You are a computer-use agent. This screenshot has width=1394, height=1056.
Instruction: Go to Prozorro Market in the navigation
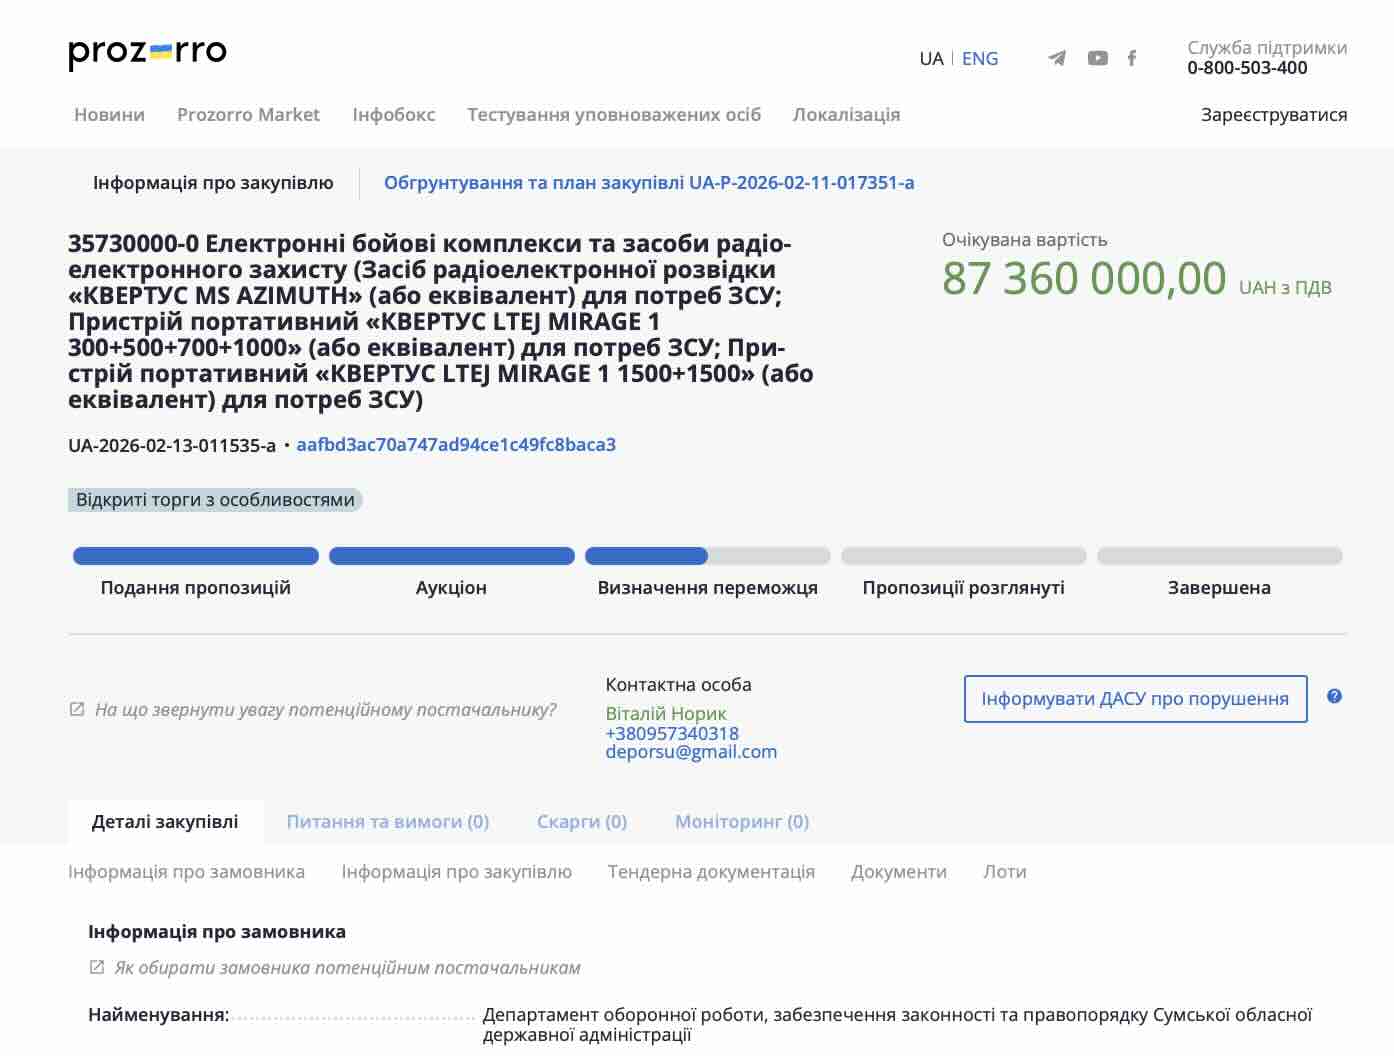click(x=248, y=114)
